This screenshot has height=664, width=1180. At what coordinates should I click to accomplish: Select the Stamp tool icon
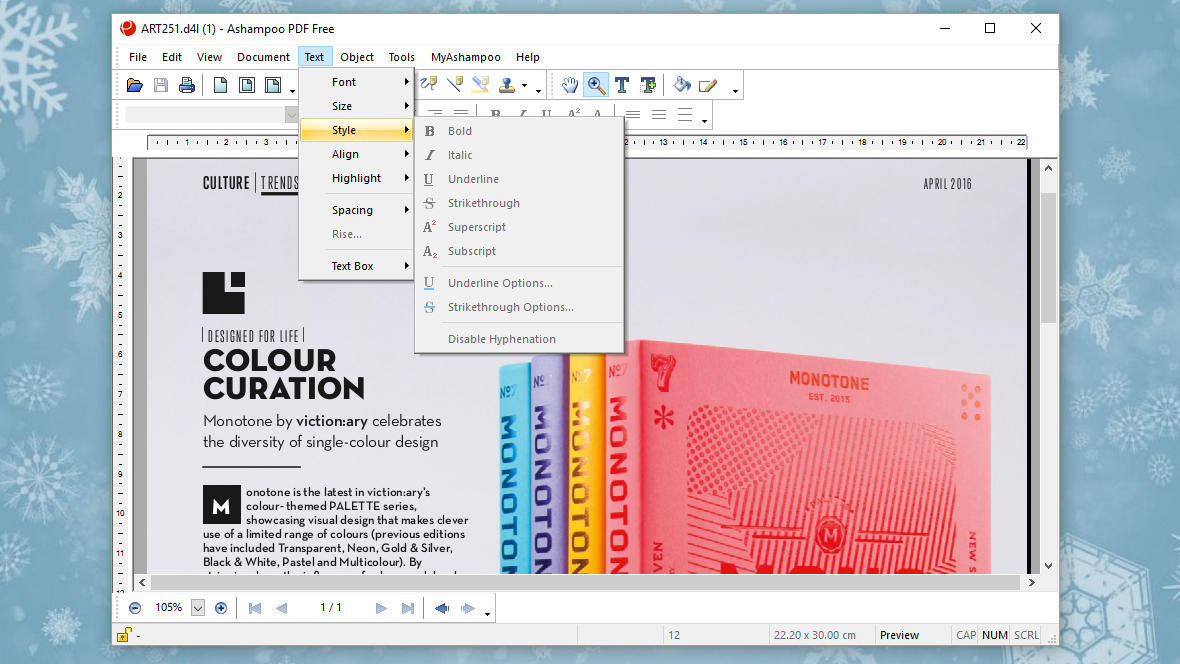pyautogui.click(x=507, y=85)
